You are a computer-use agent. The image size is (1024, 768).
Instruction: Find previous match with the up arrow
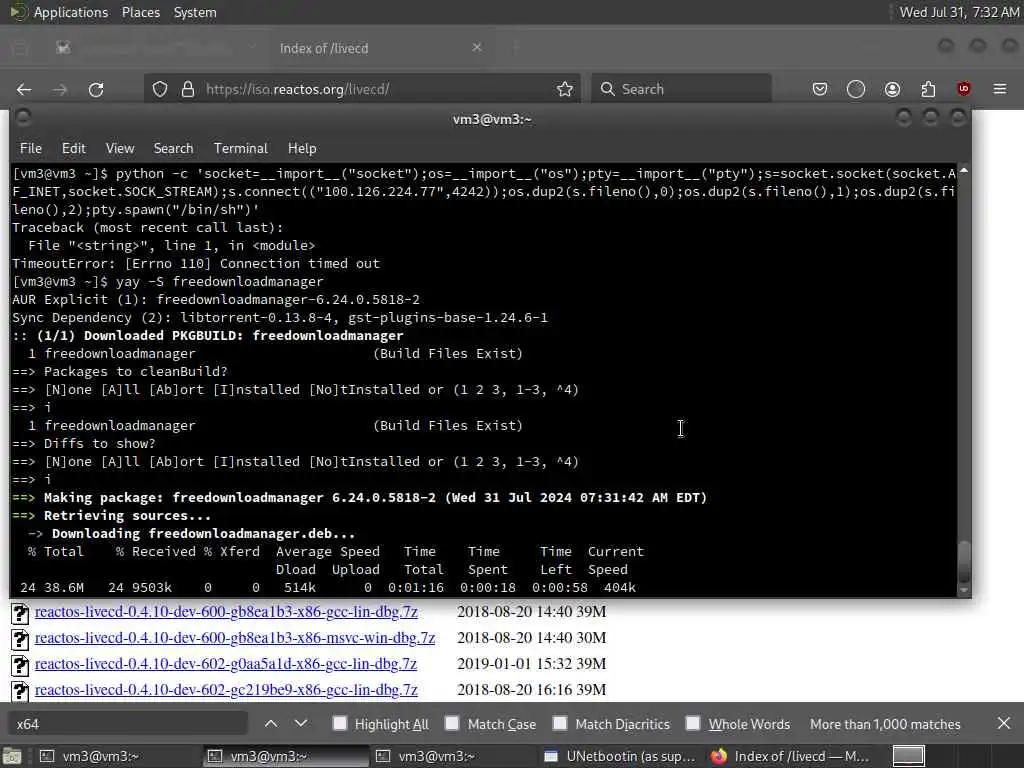[x=271, y=724]
